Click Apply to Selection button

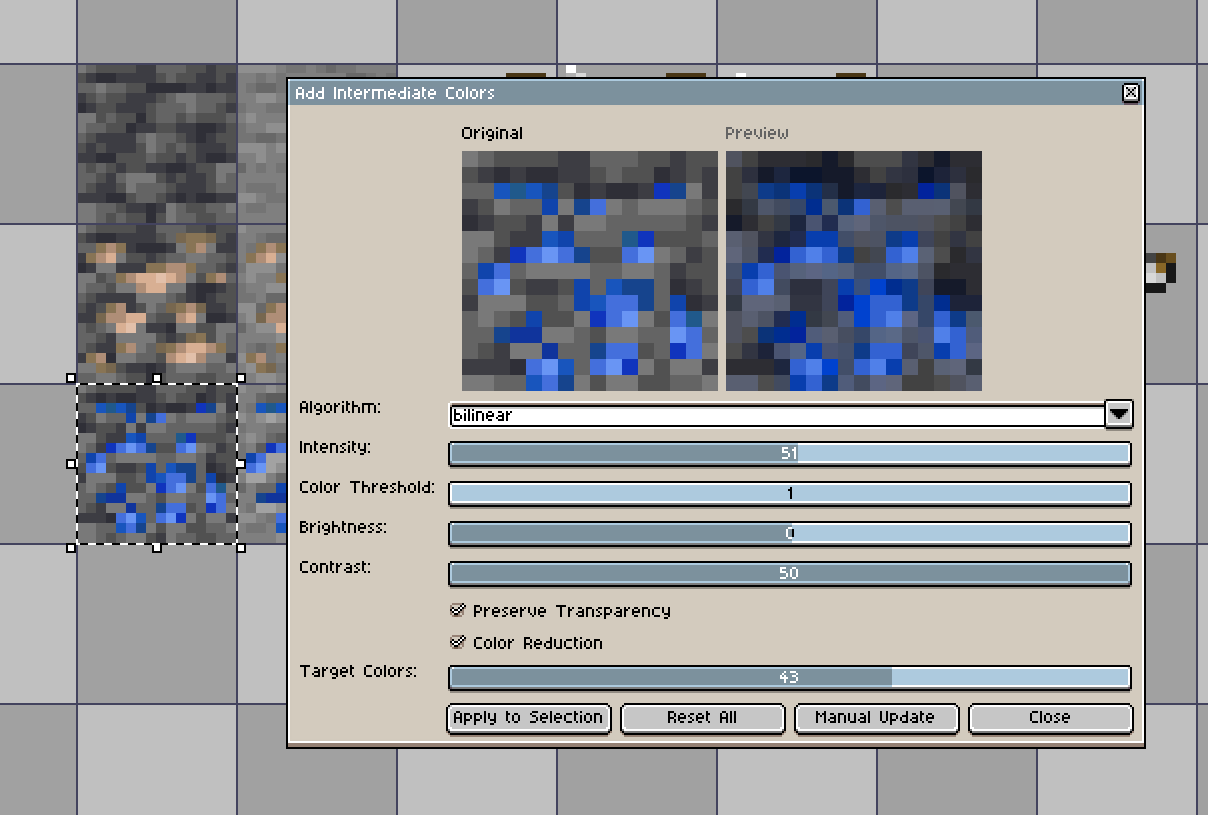pos(528,718)
